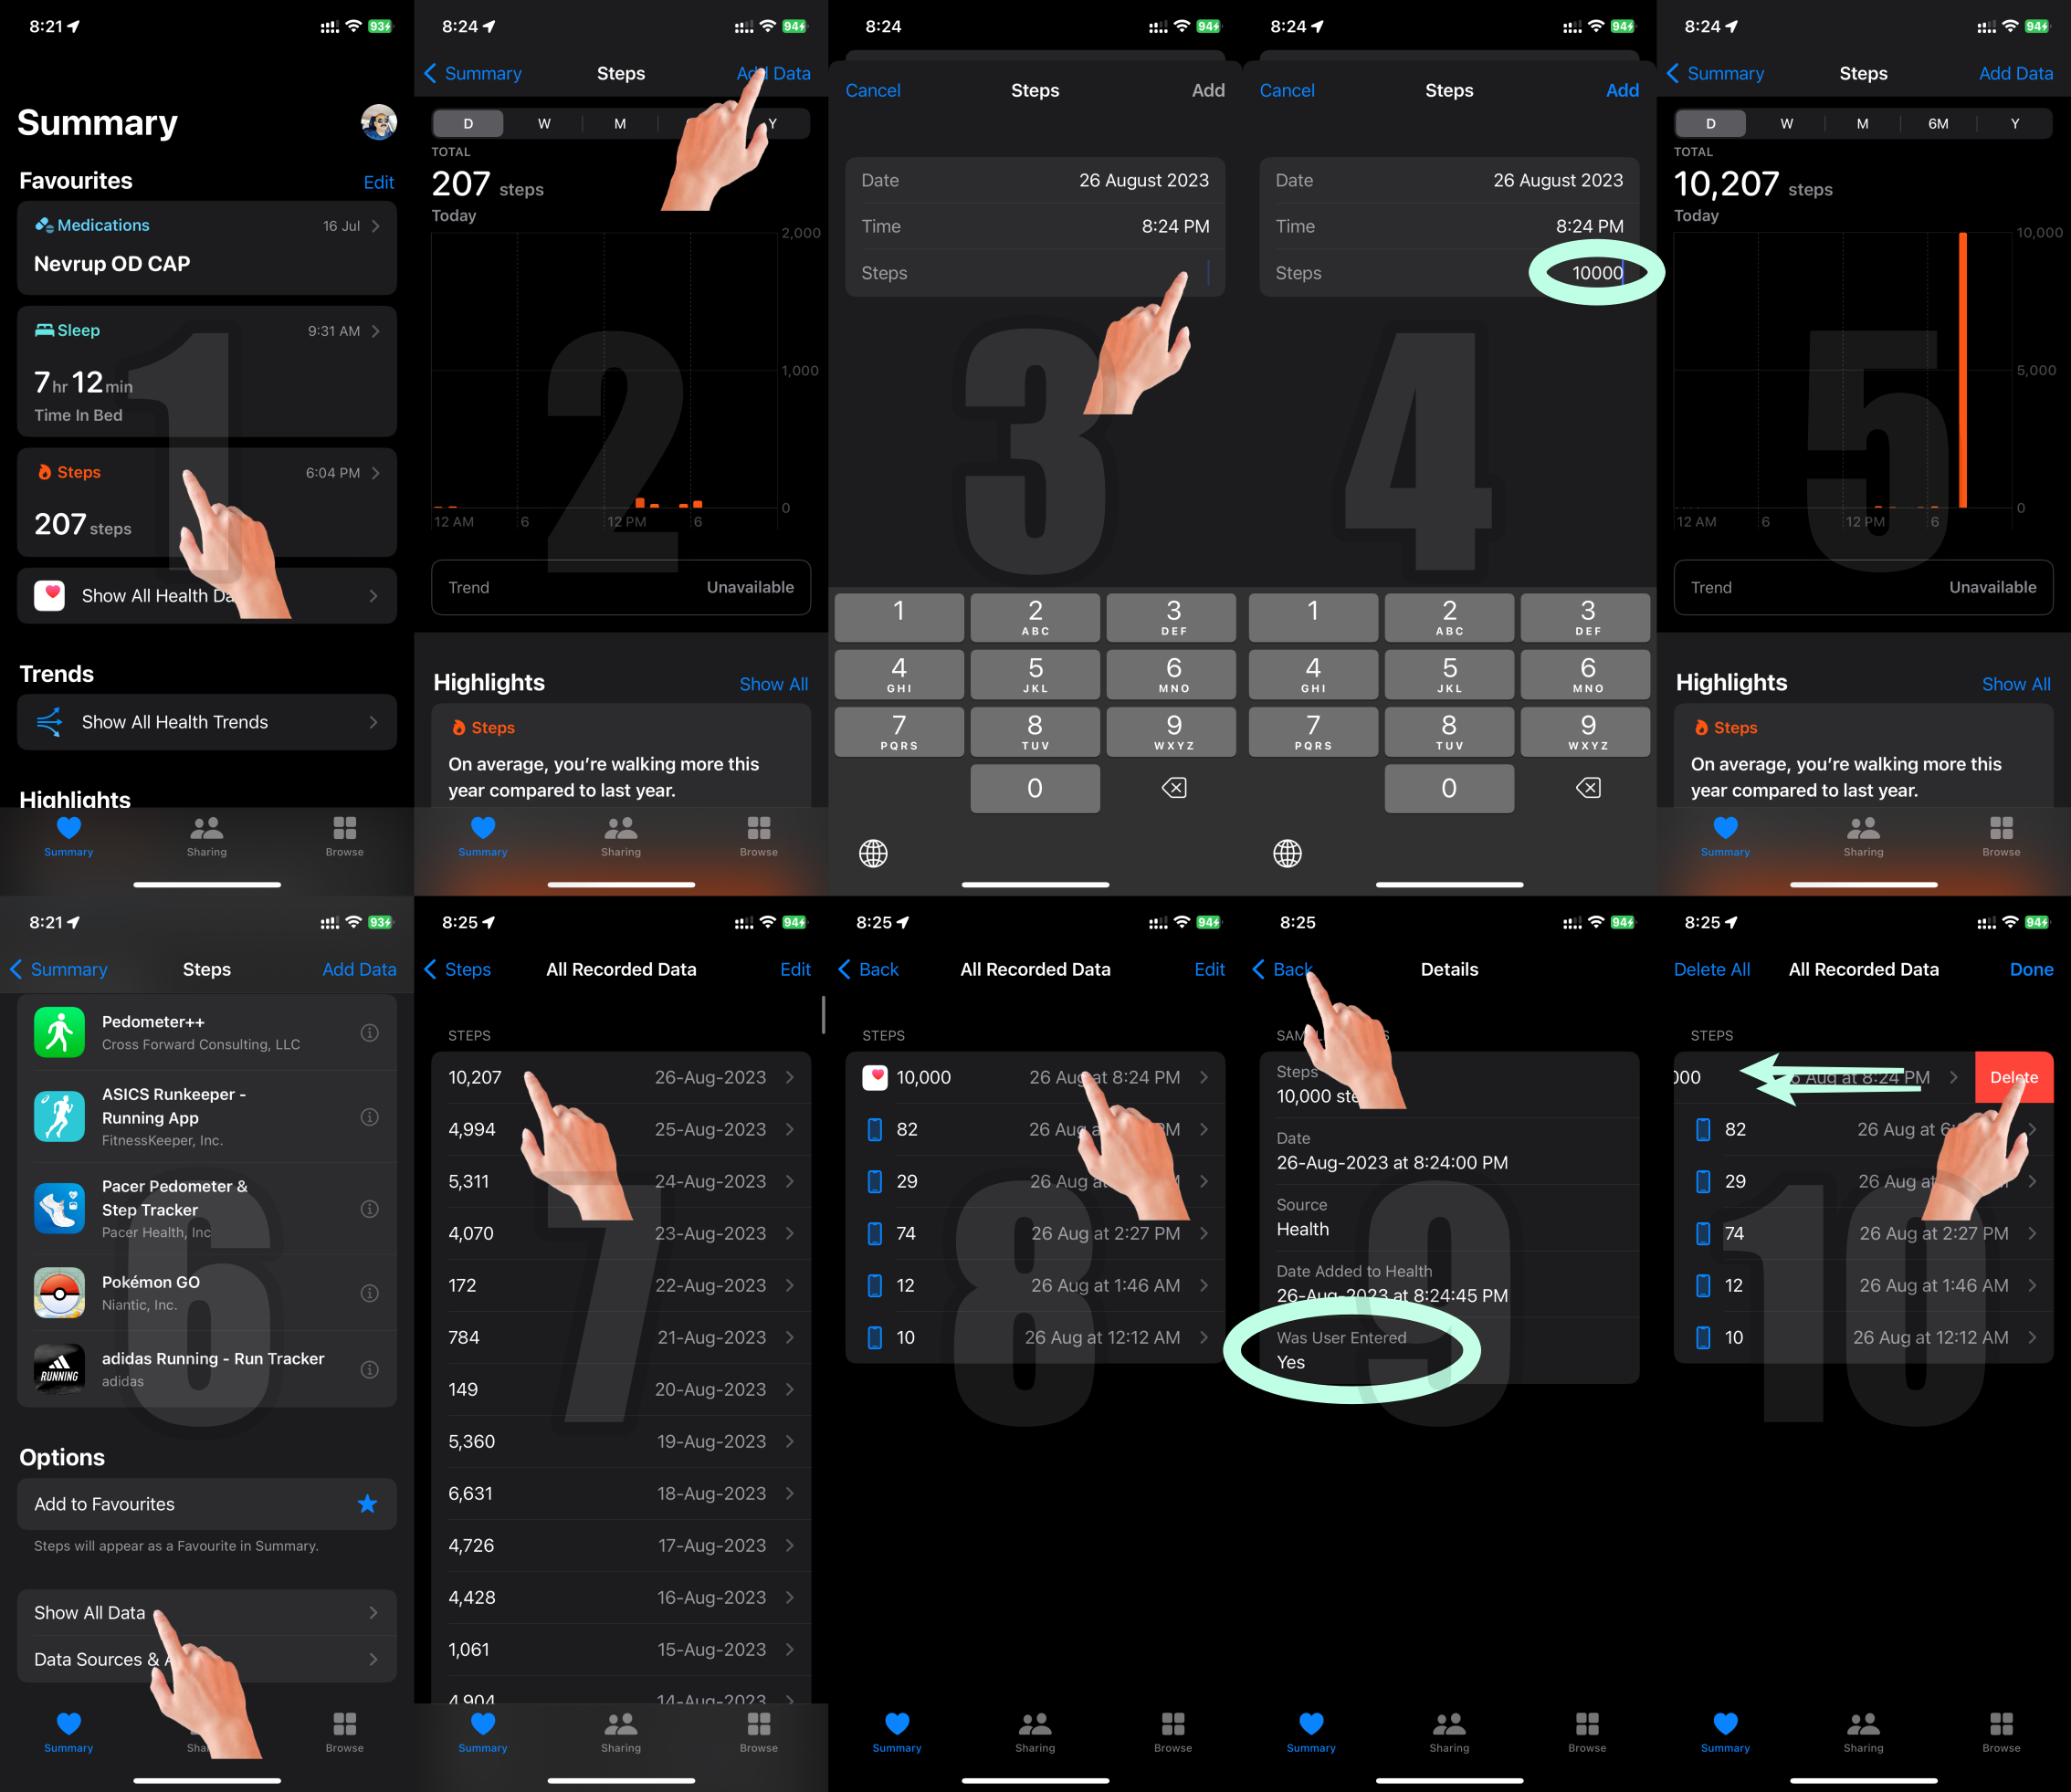Select ASICS Runkeeper app icon
This screenshot has height=1792, width=2071.
[x=57, y=1116]
